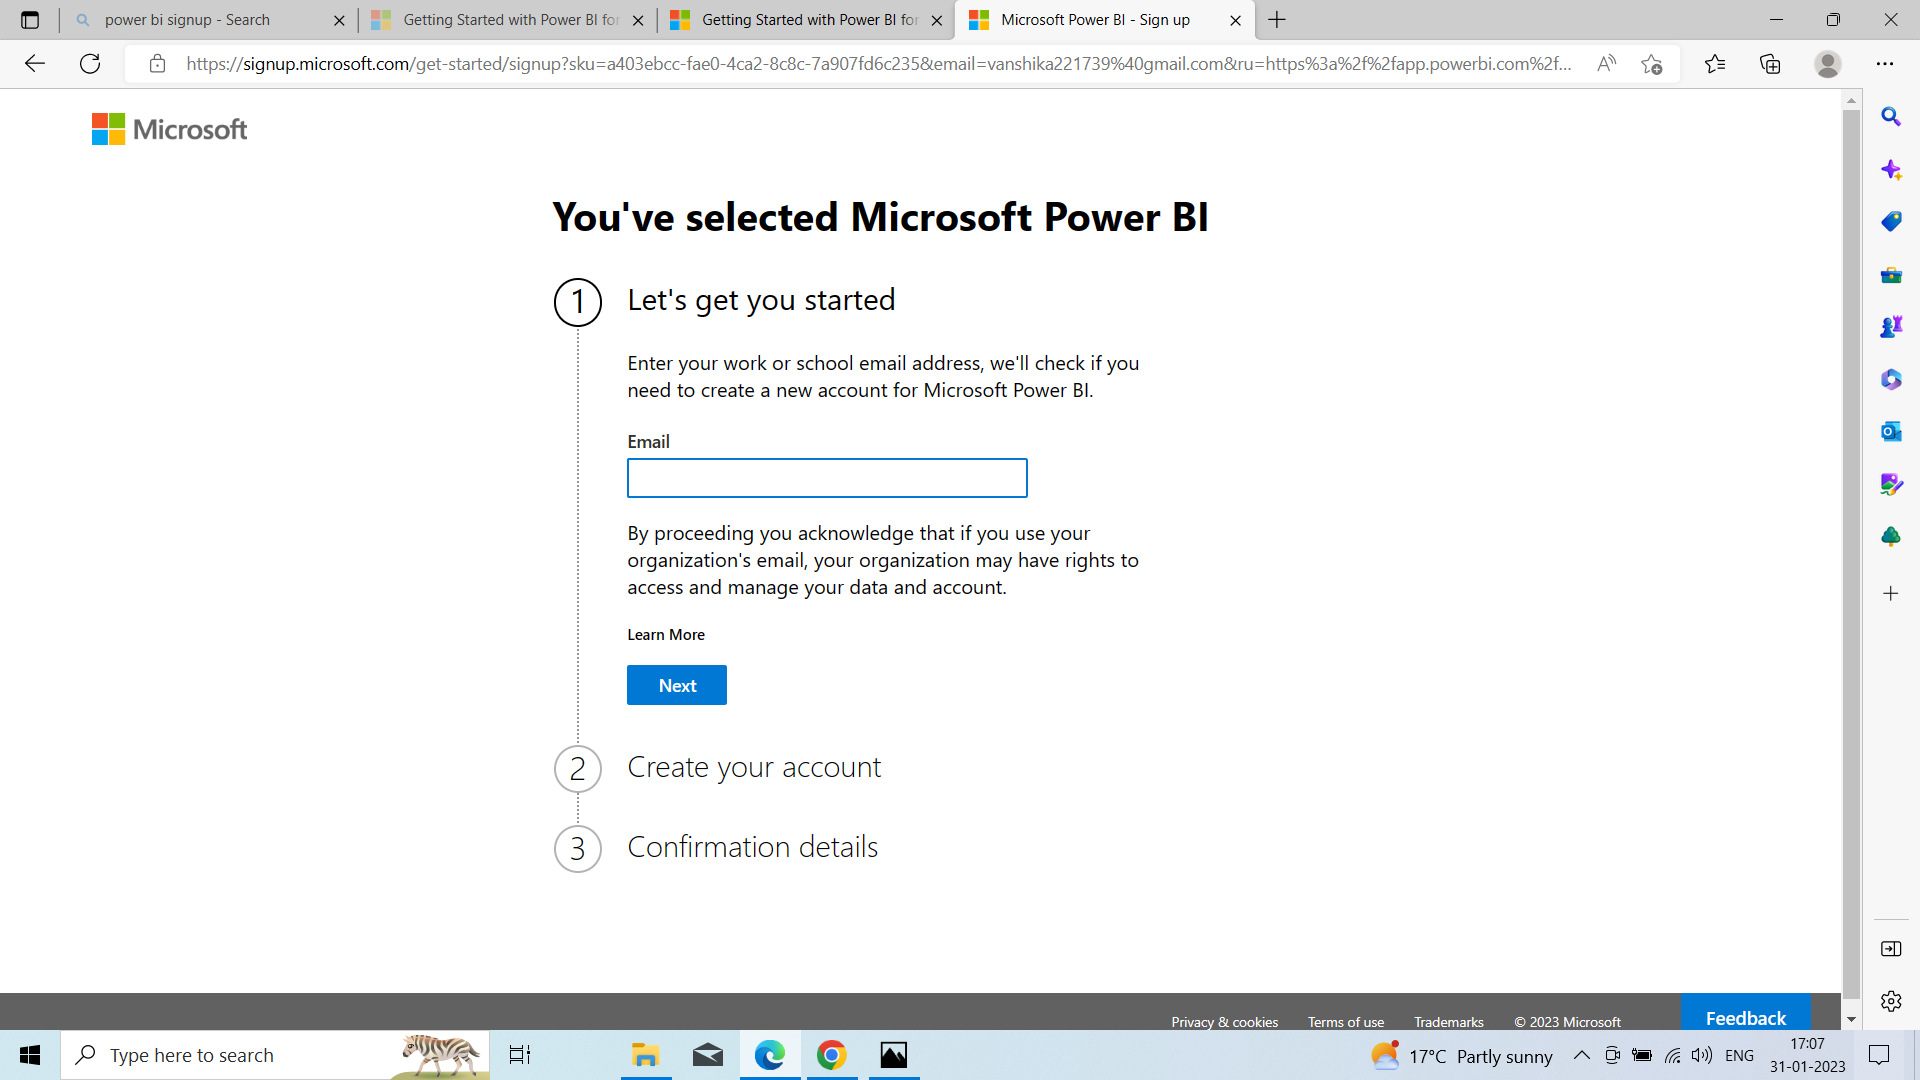Open the Learn More link

tap(666, 635)
